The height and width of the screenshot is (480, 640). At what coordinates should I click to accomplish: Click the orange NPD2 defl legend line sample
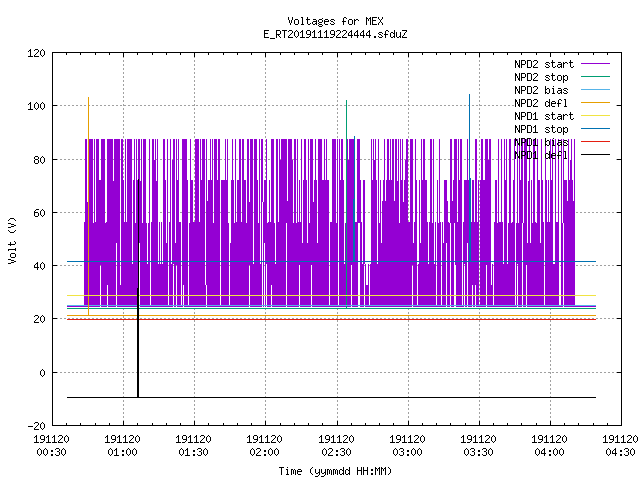pos(595,103)
